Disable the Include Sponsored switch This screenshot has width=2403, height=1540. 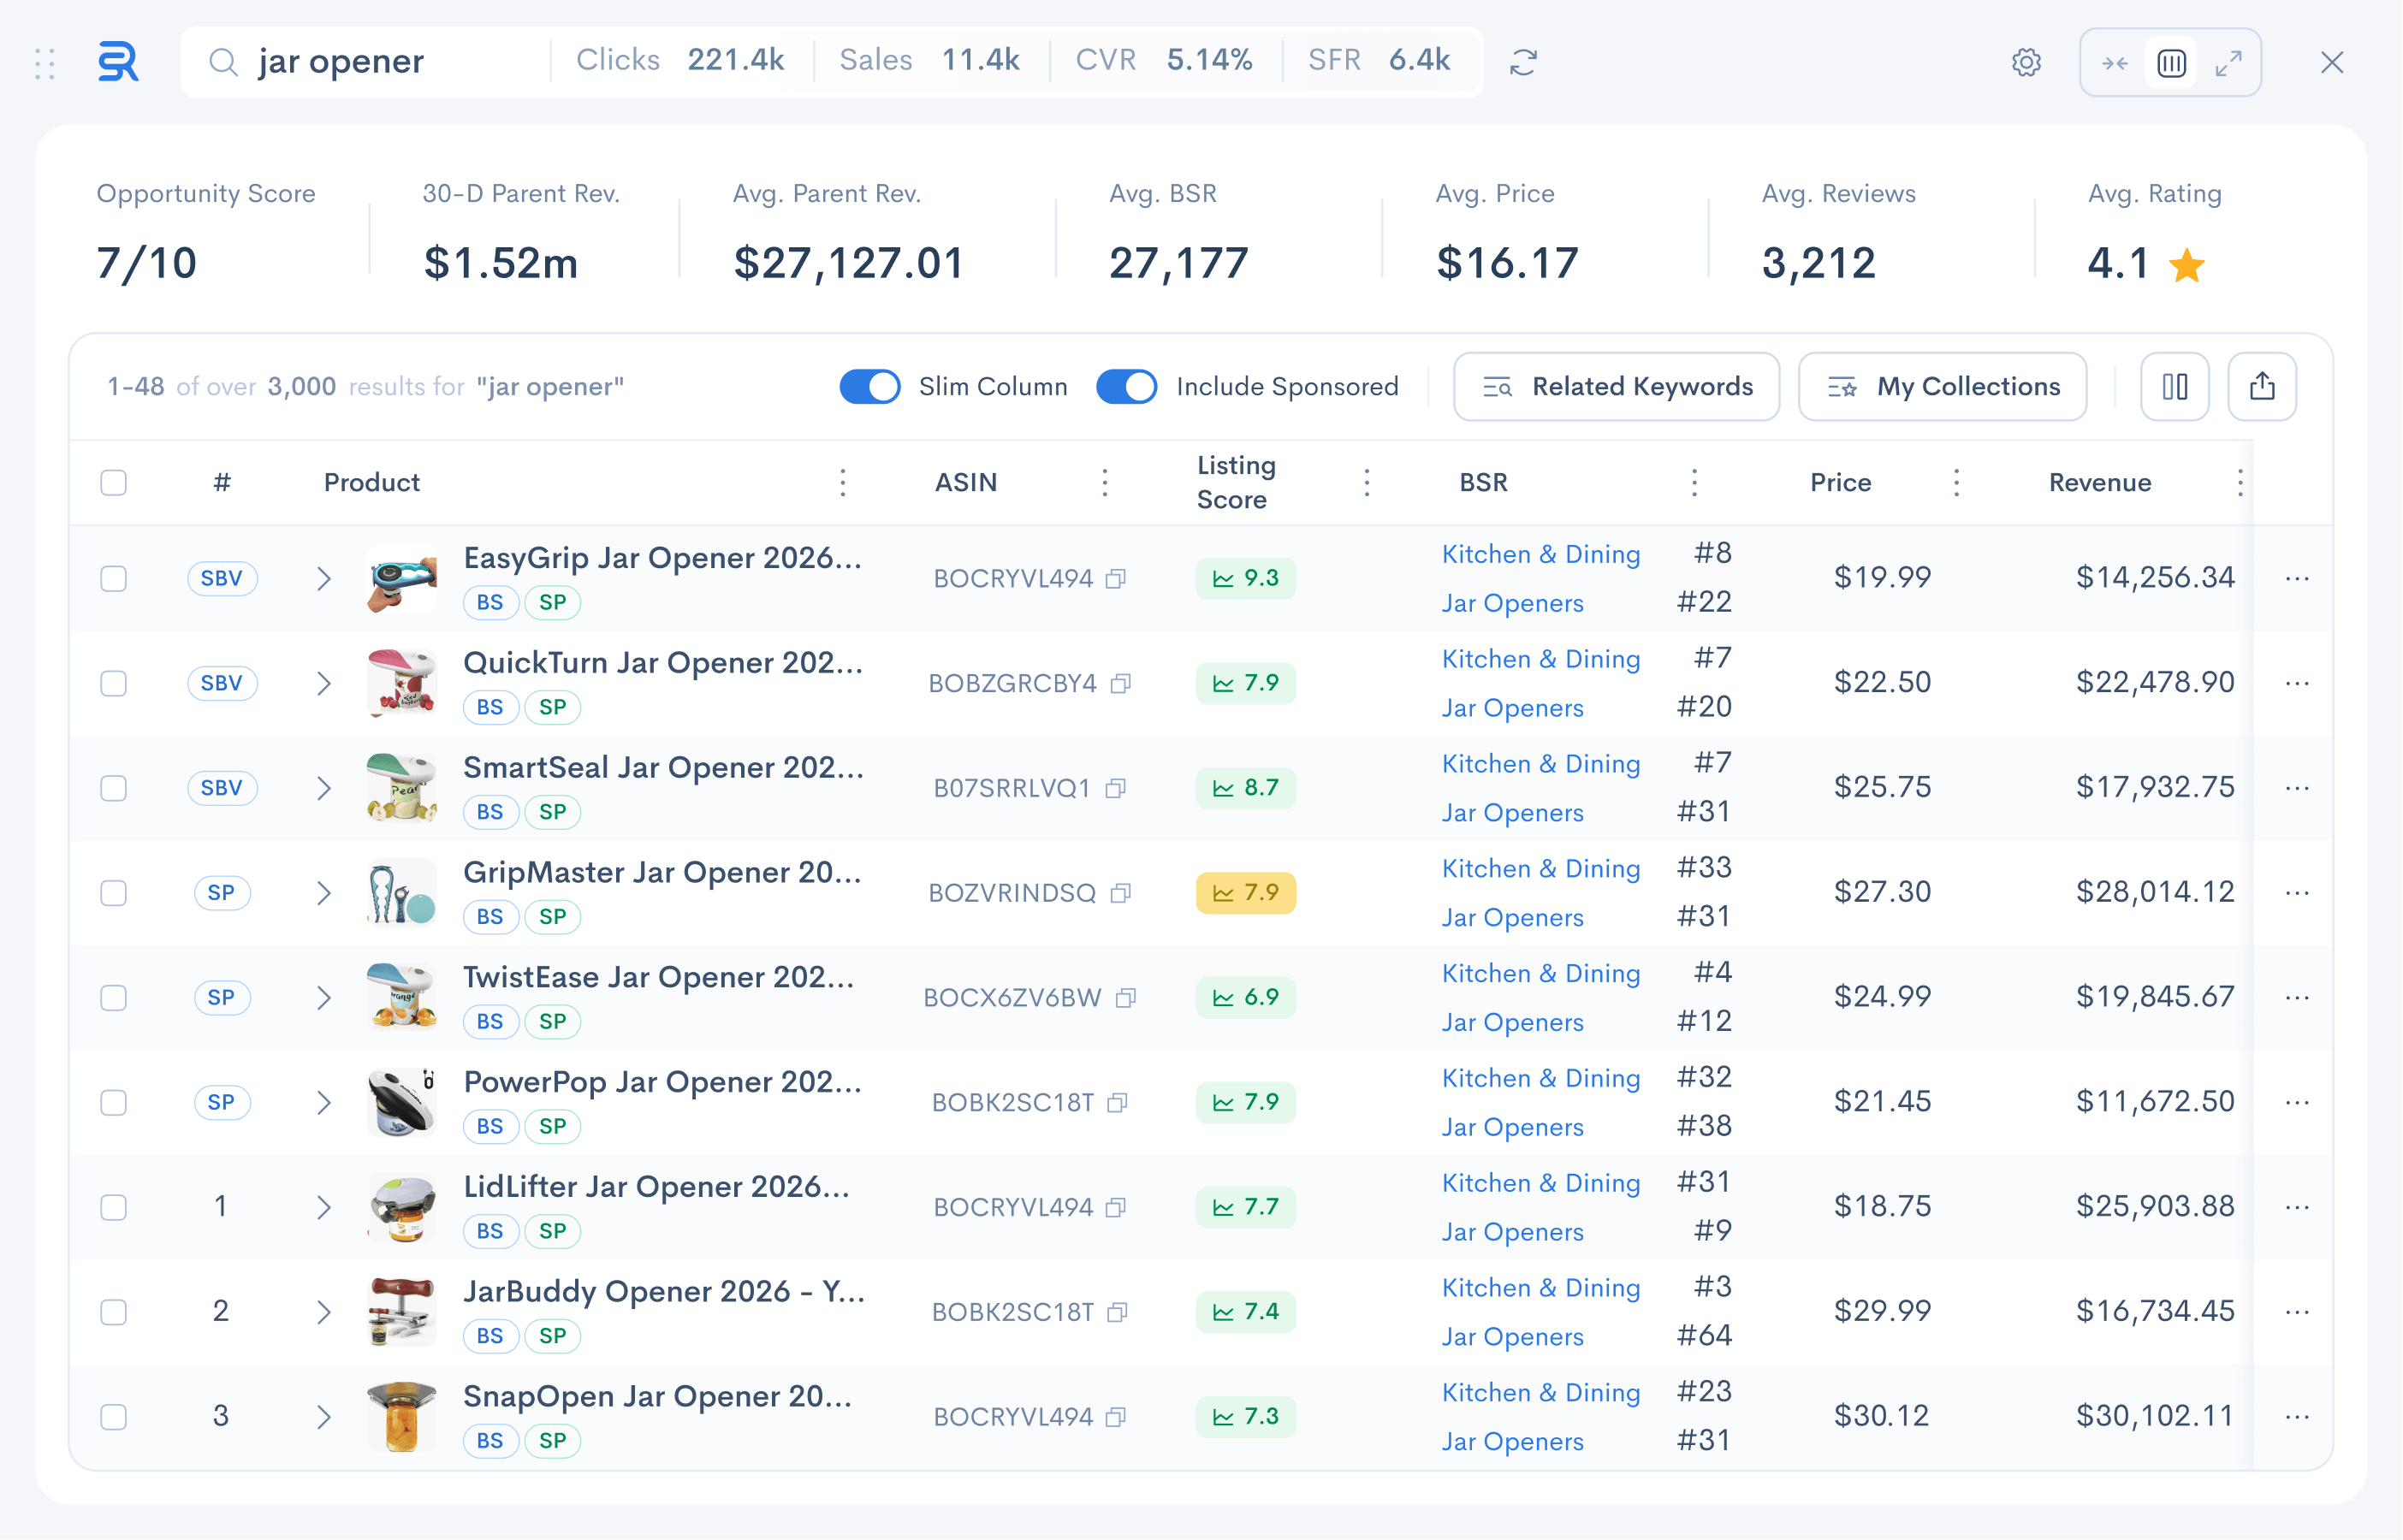(x=1126, y=387)
